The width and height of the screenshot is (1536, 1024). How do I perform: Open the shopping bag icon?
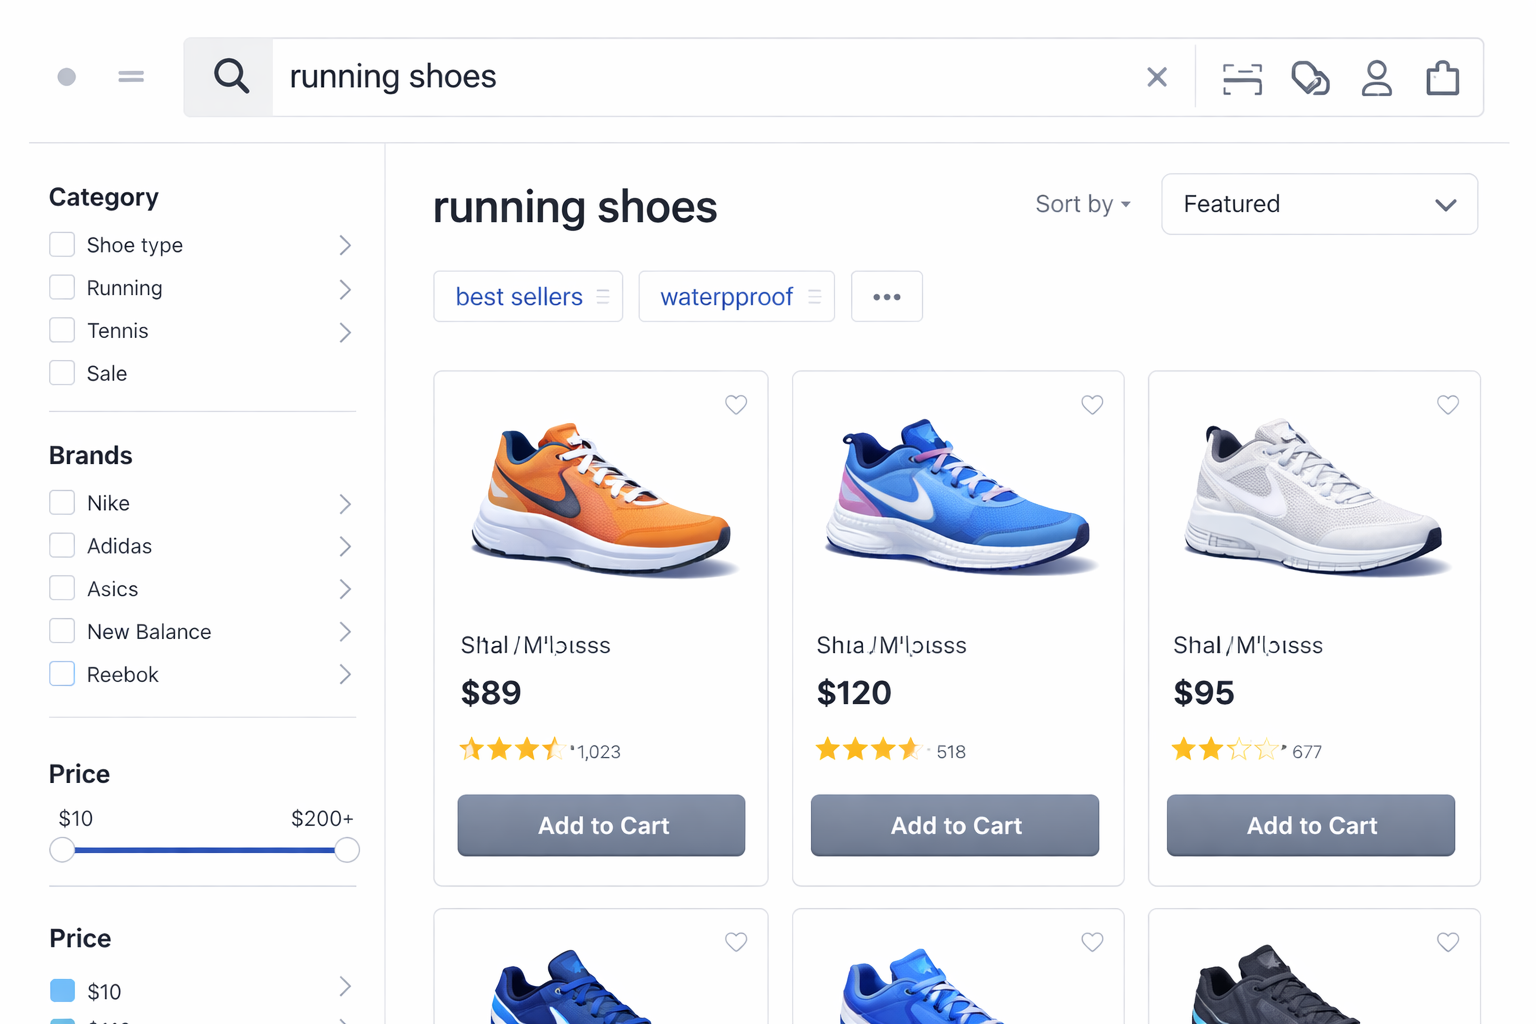[x=1442, y=78]
